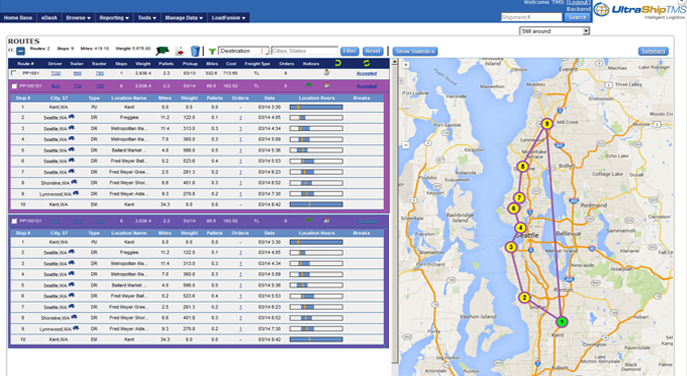Click orders link '1' in Freggies row of purple panel

(240, 118)
